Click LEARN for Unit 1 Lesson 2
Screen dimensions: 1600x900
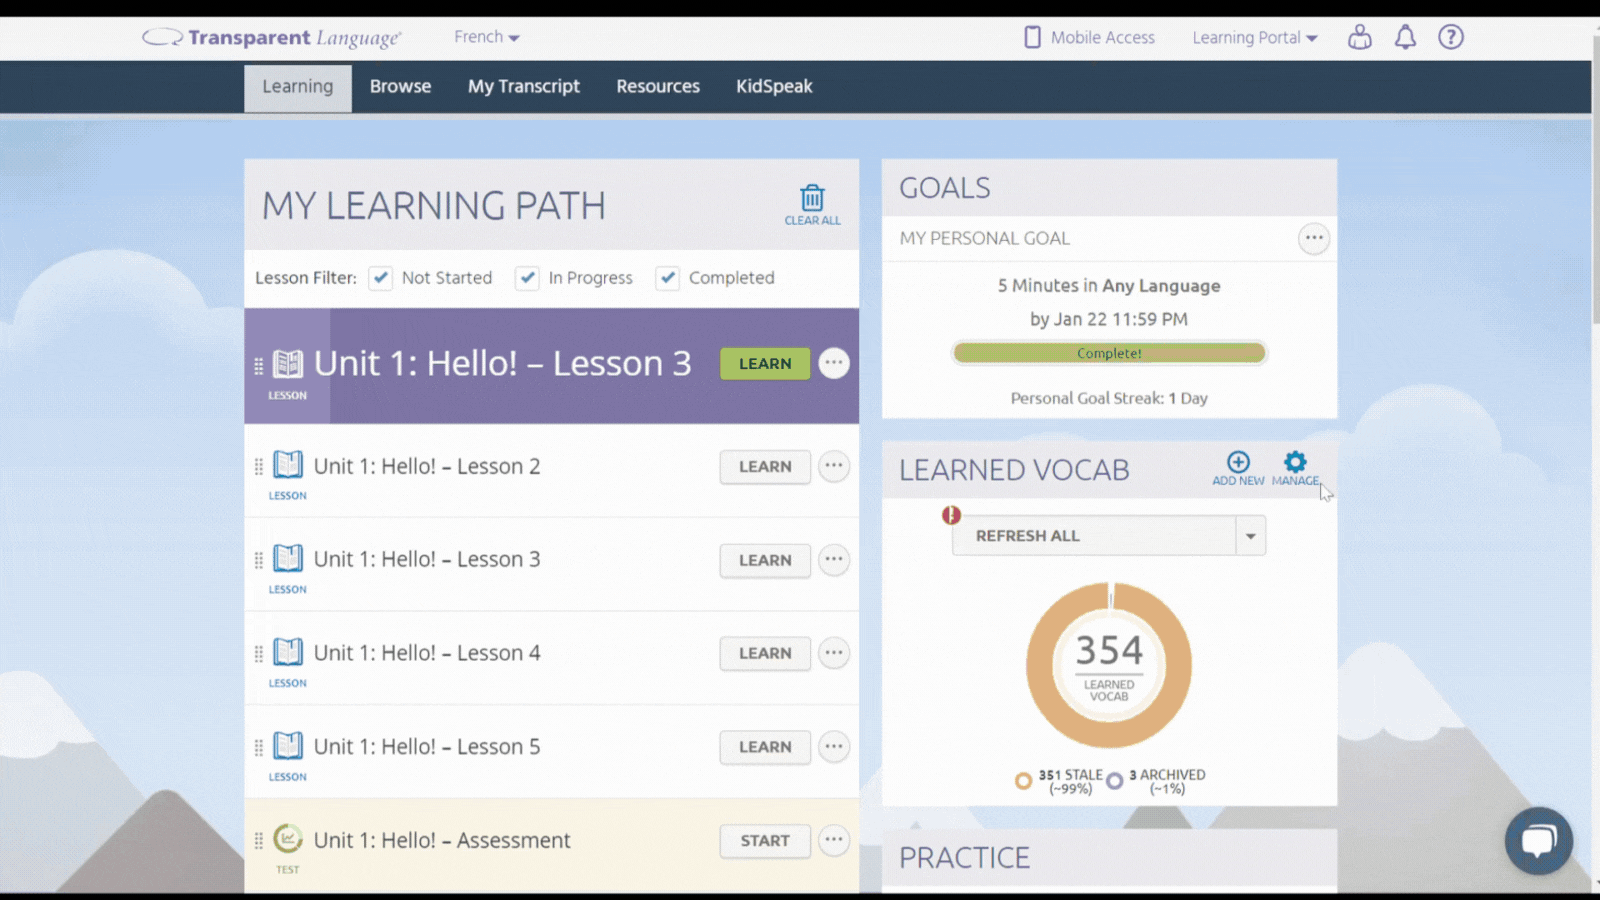coord(765,467)
